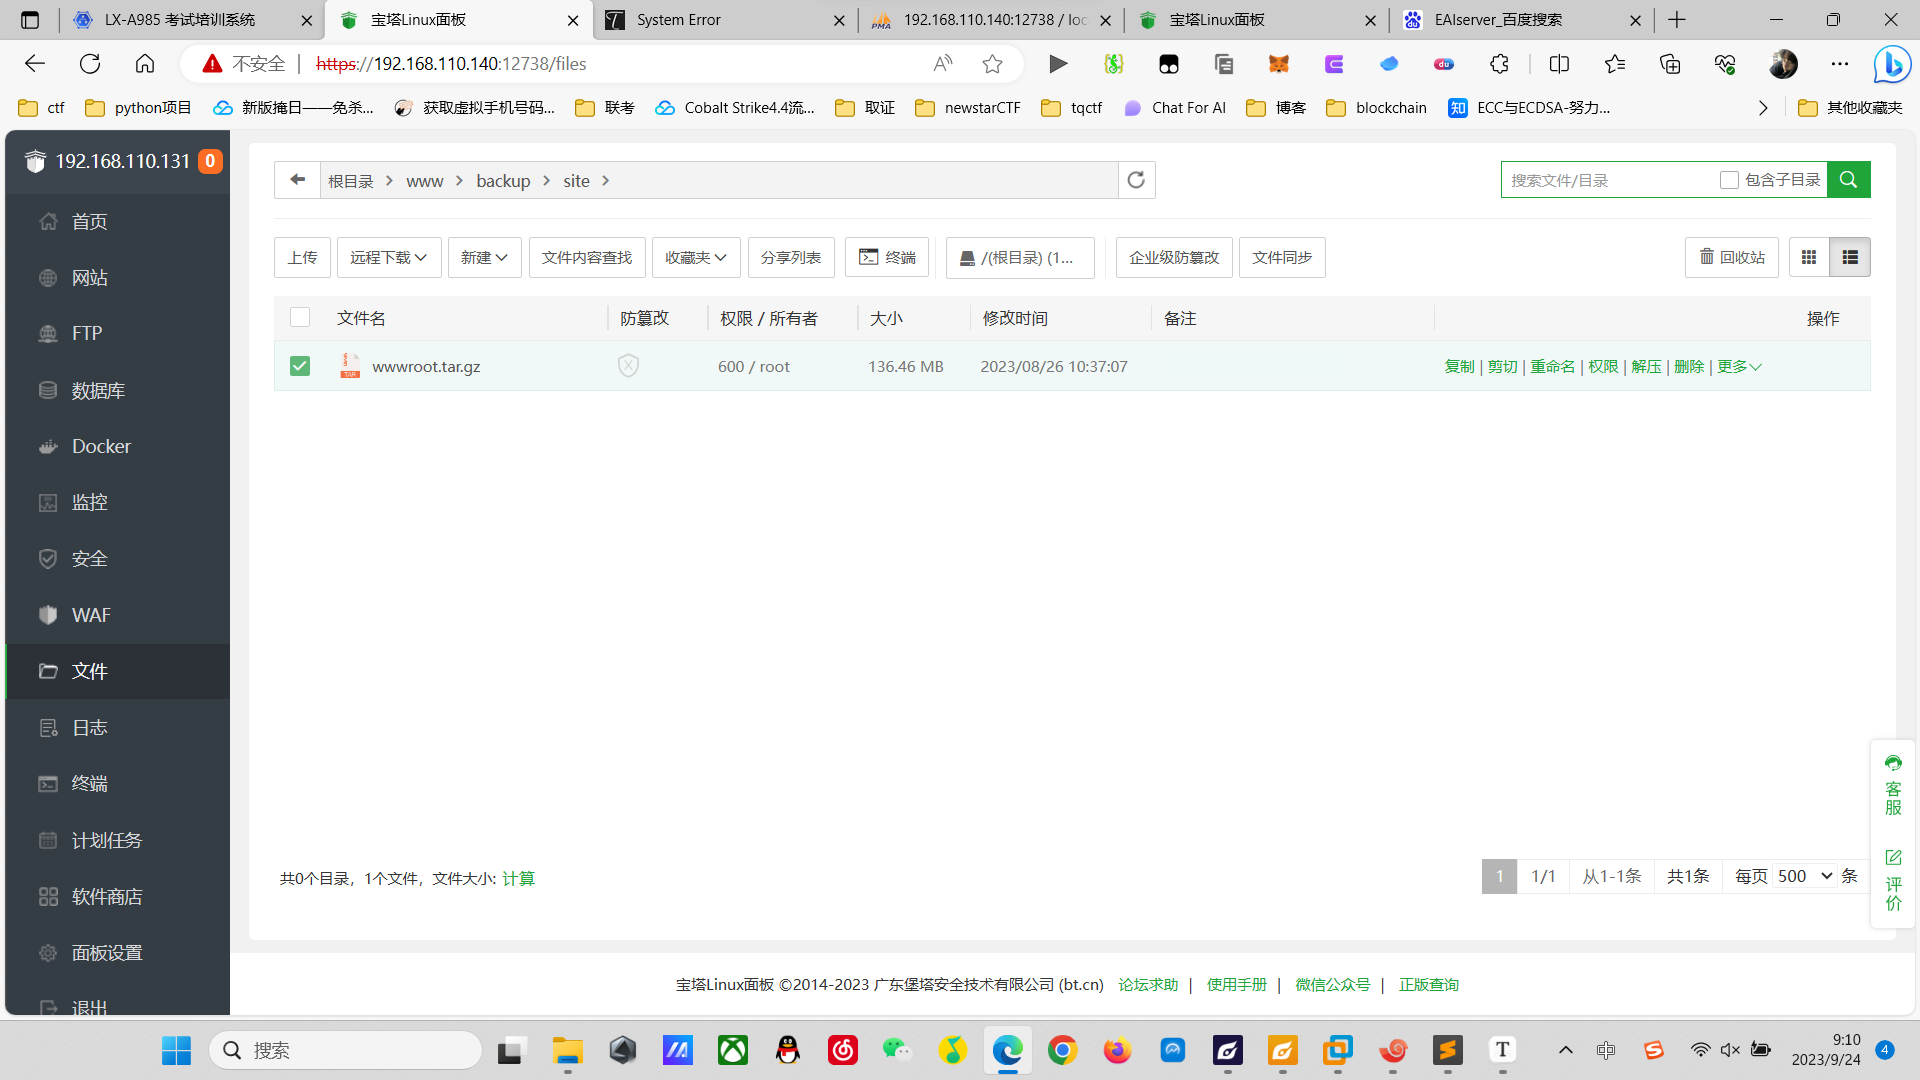Click the green search magnifier button
The width and height of the screenshot is (1920, 1080).
(x=1848, y=180)
